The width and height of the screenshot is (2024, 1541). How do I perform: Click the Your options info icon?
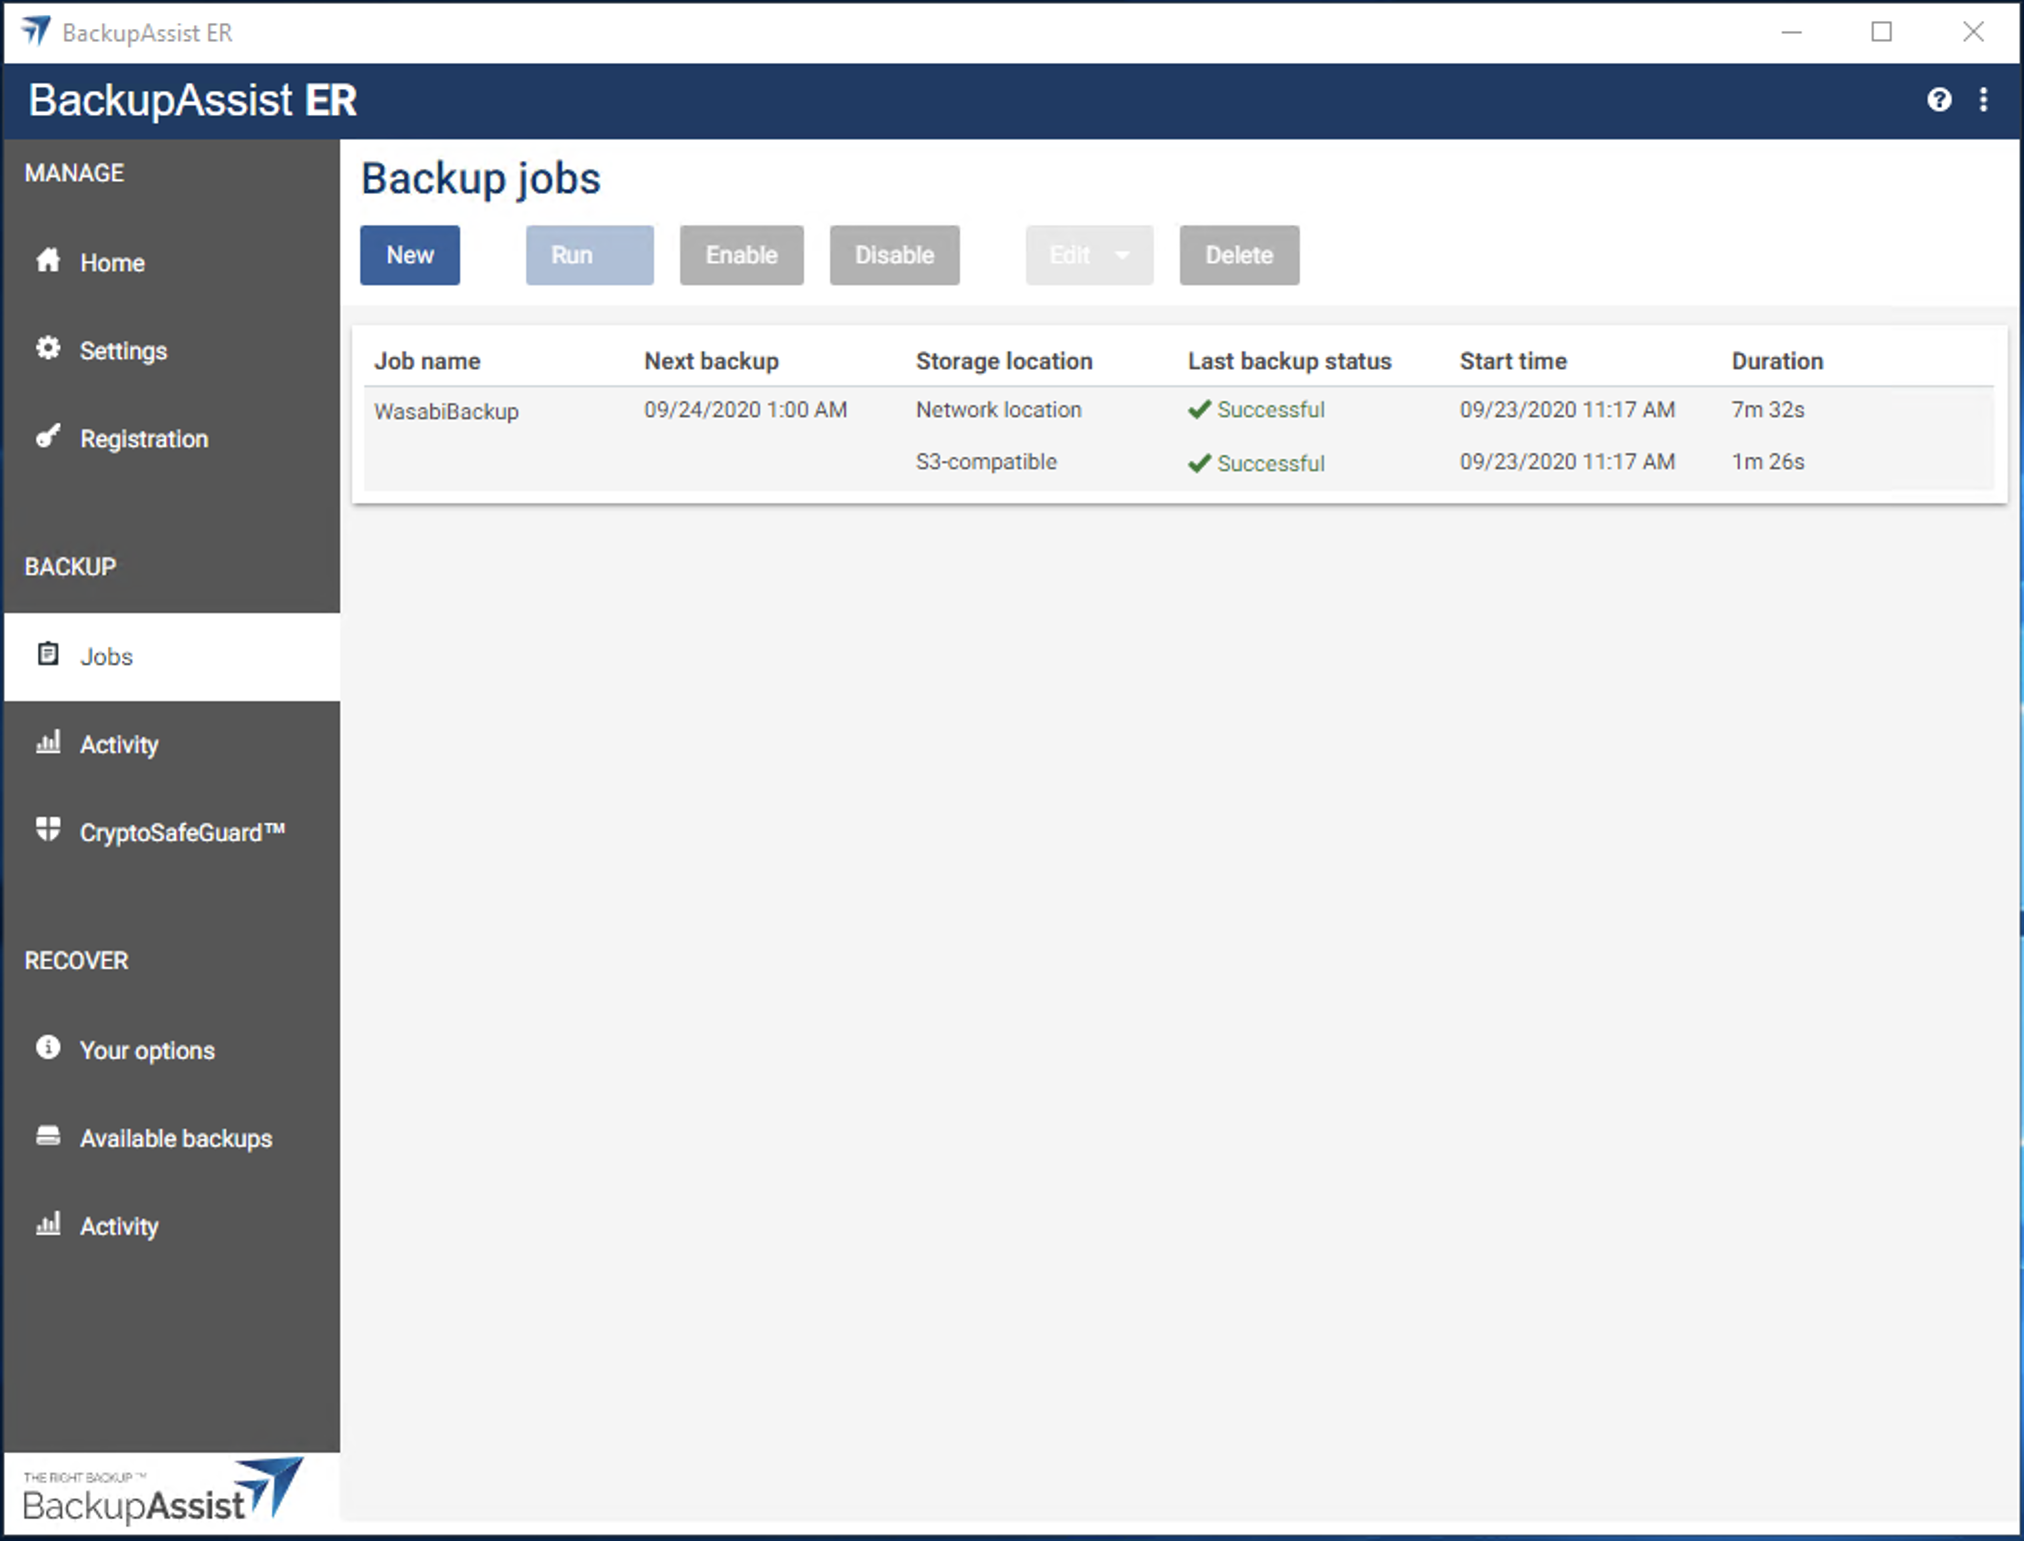(x=48, y=1048)
